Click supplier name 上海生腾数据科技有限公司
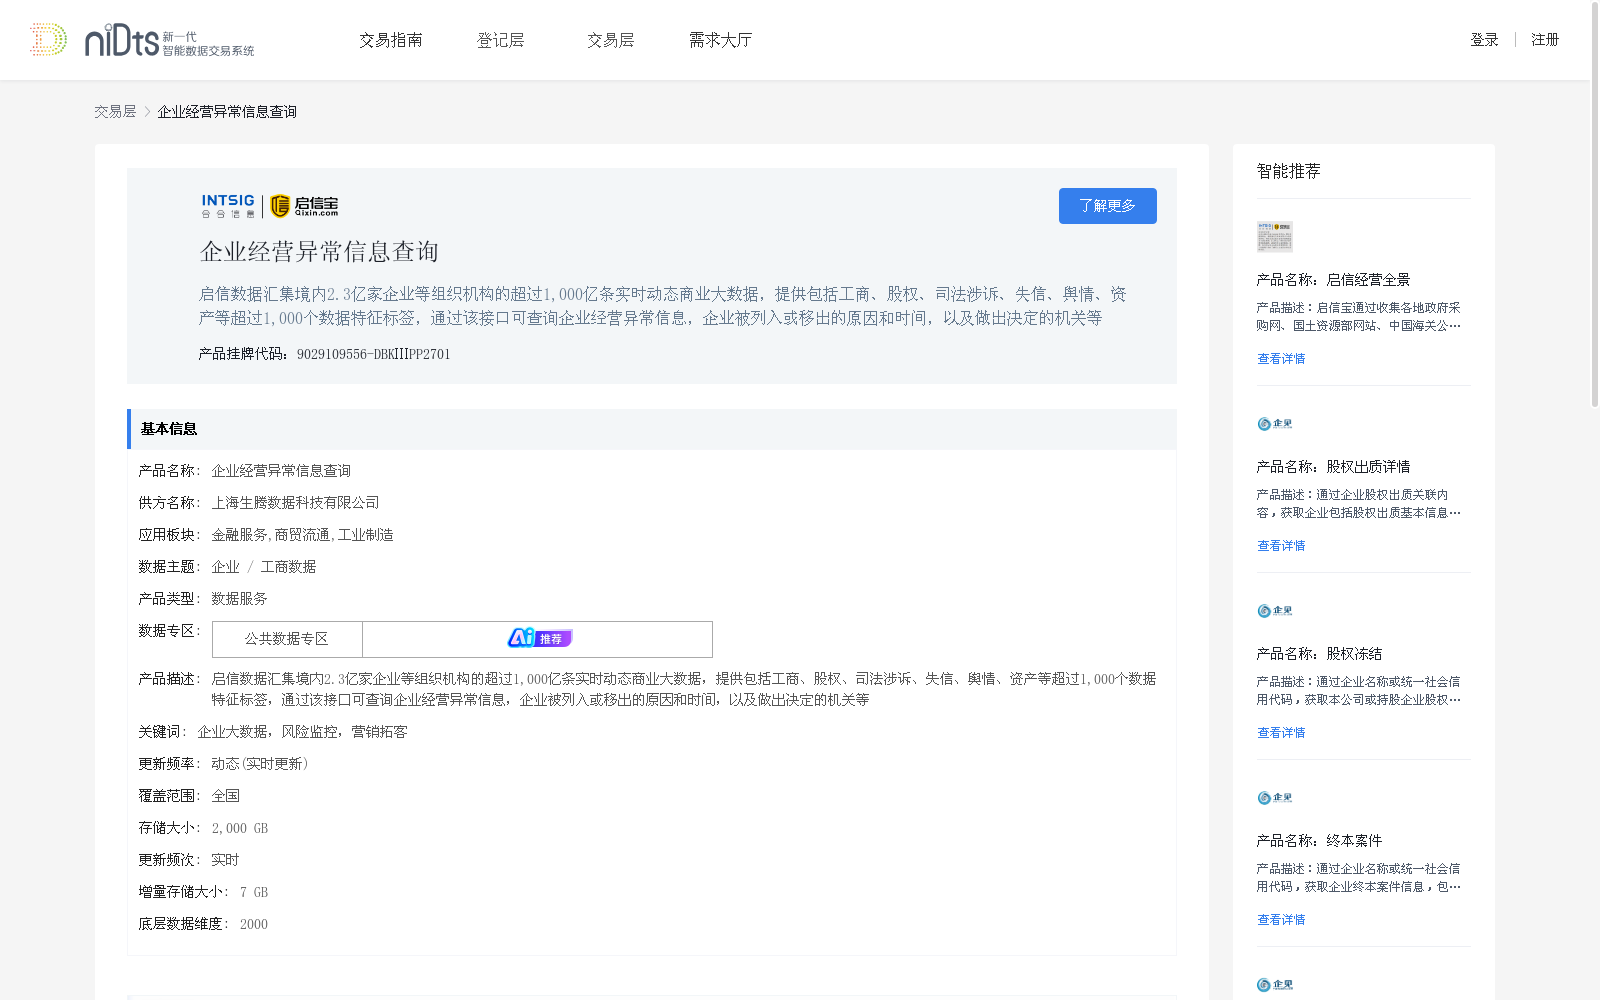Viewport: 1600px width, 1000px height. click(x=295, y=503)
